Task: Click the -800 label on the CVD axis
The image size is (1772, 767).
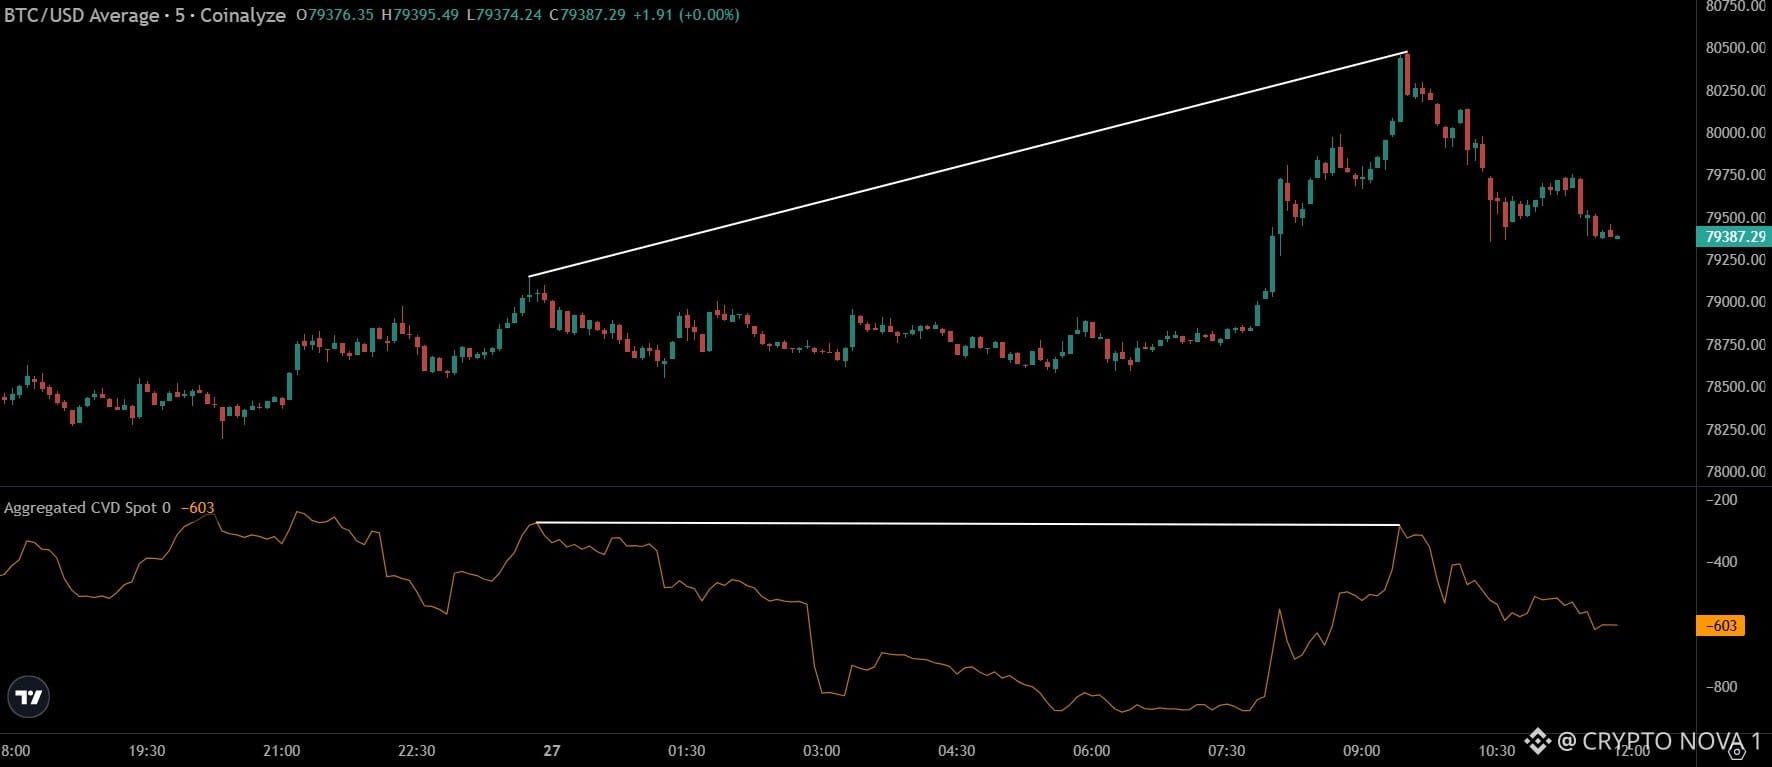Action: [x=1721, y=687]
